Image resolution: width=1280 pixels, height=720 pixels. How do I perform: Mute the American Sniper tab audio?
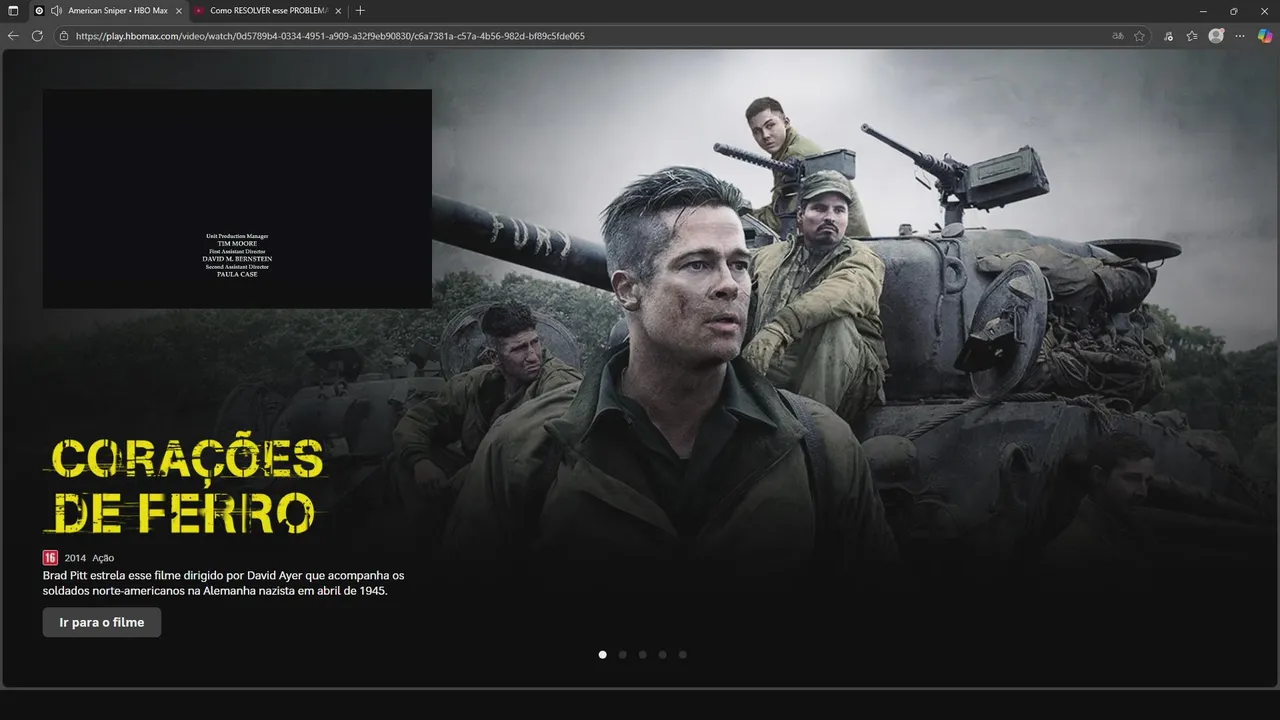(x=56, y=11)
